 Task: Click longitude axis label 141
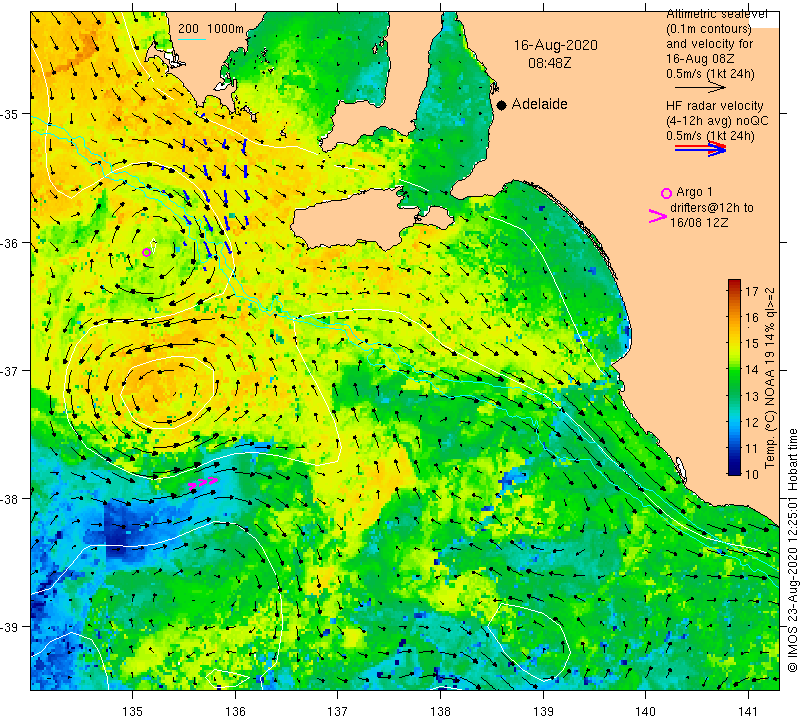pyautogui.click(x=748, y=711)
